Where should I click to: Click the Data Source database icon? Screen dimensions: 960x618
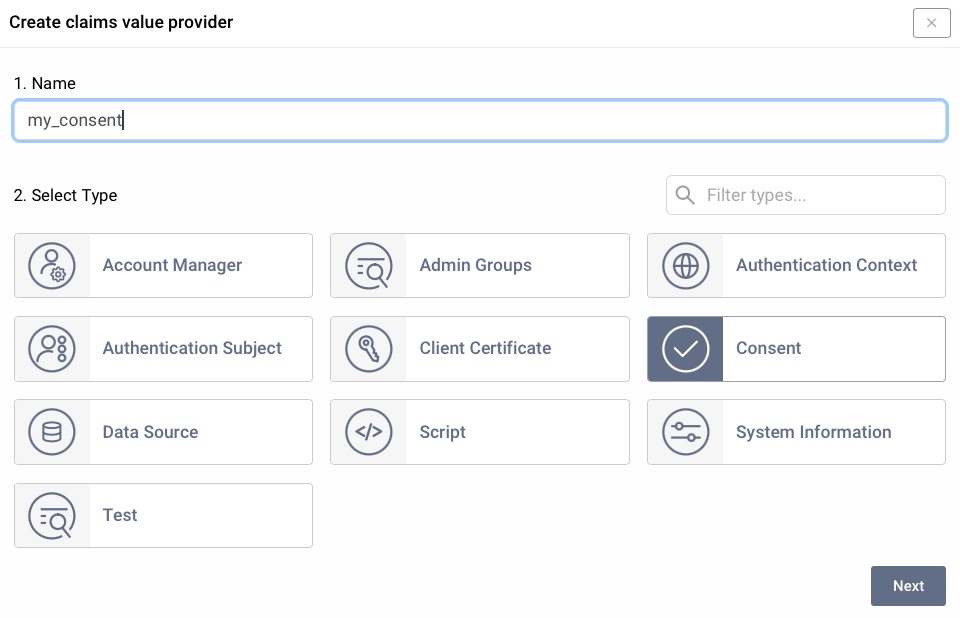click(x=52, y=432)
